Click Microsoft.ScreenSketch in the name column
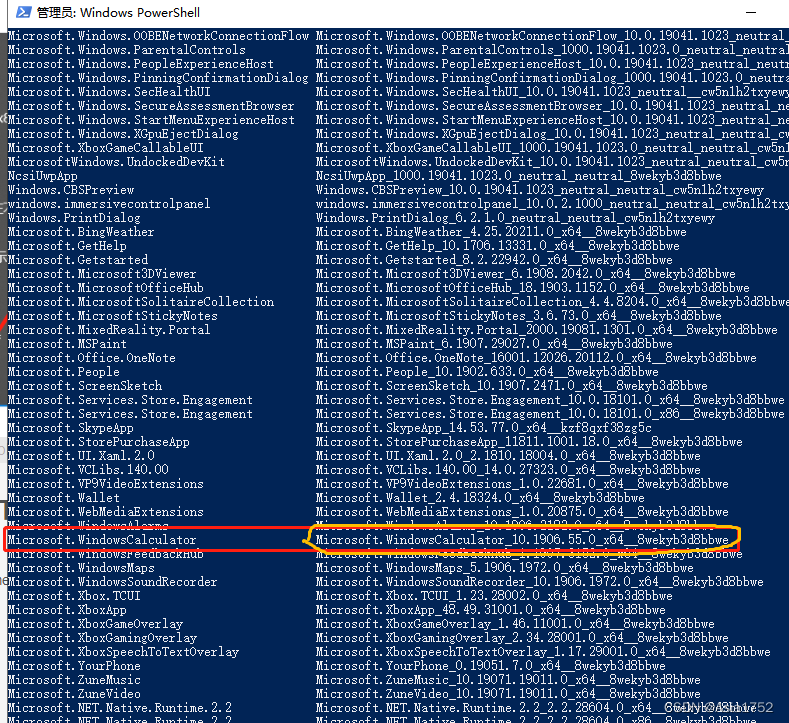The height and width of the screenshot is (723, 789). [x=85, y=386]
